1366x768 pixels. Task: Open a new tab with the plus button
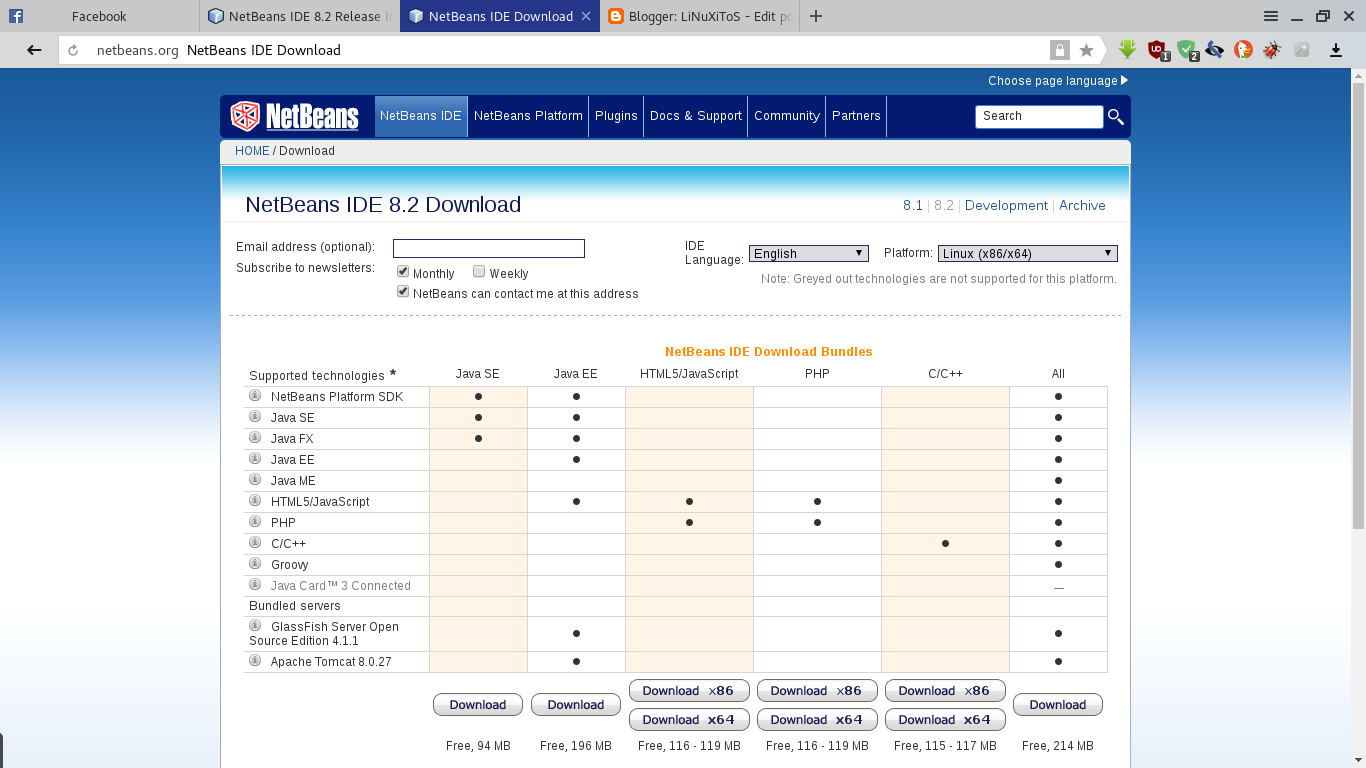tap(816, 16)
